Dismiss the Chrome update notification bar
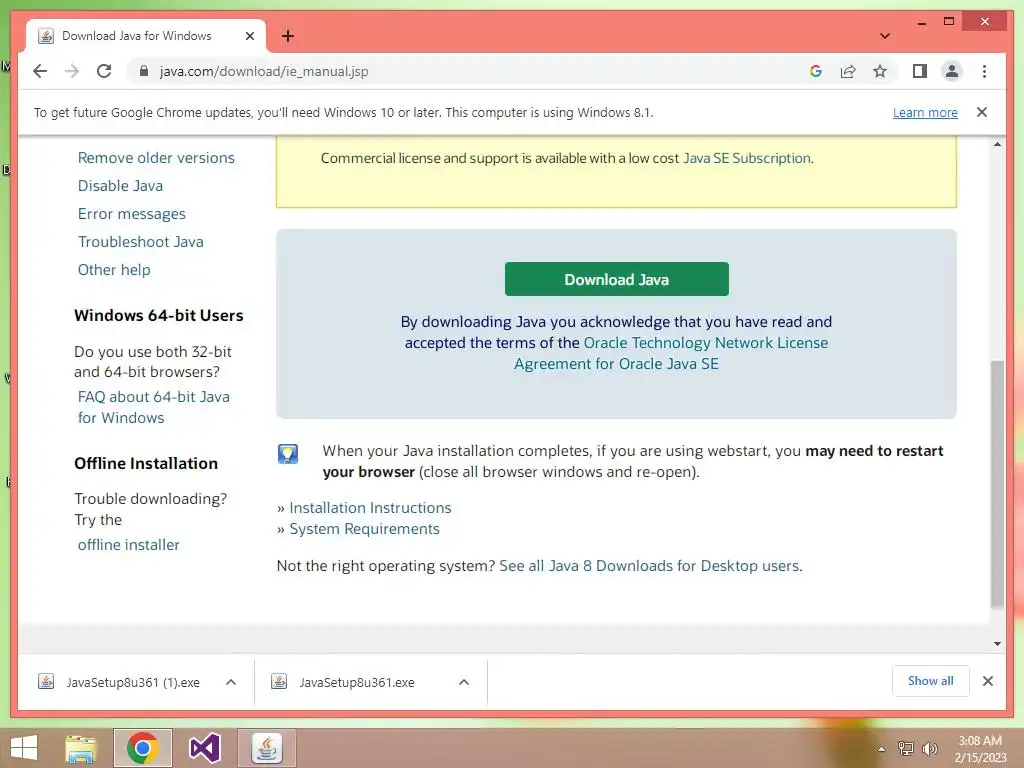Image resolution: width=1024 pixels, height=768 pixels. click(x=982, y=112)
